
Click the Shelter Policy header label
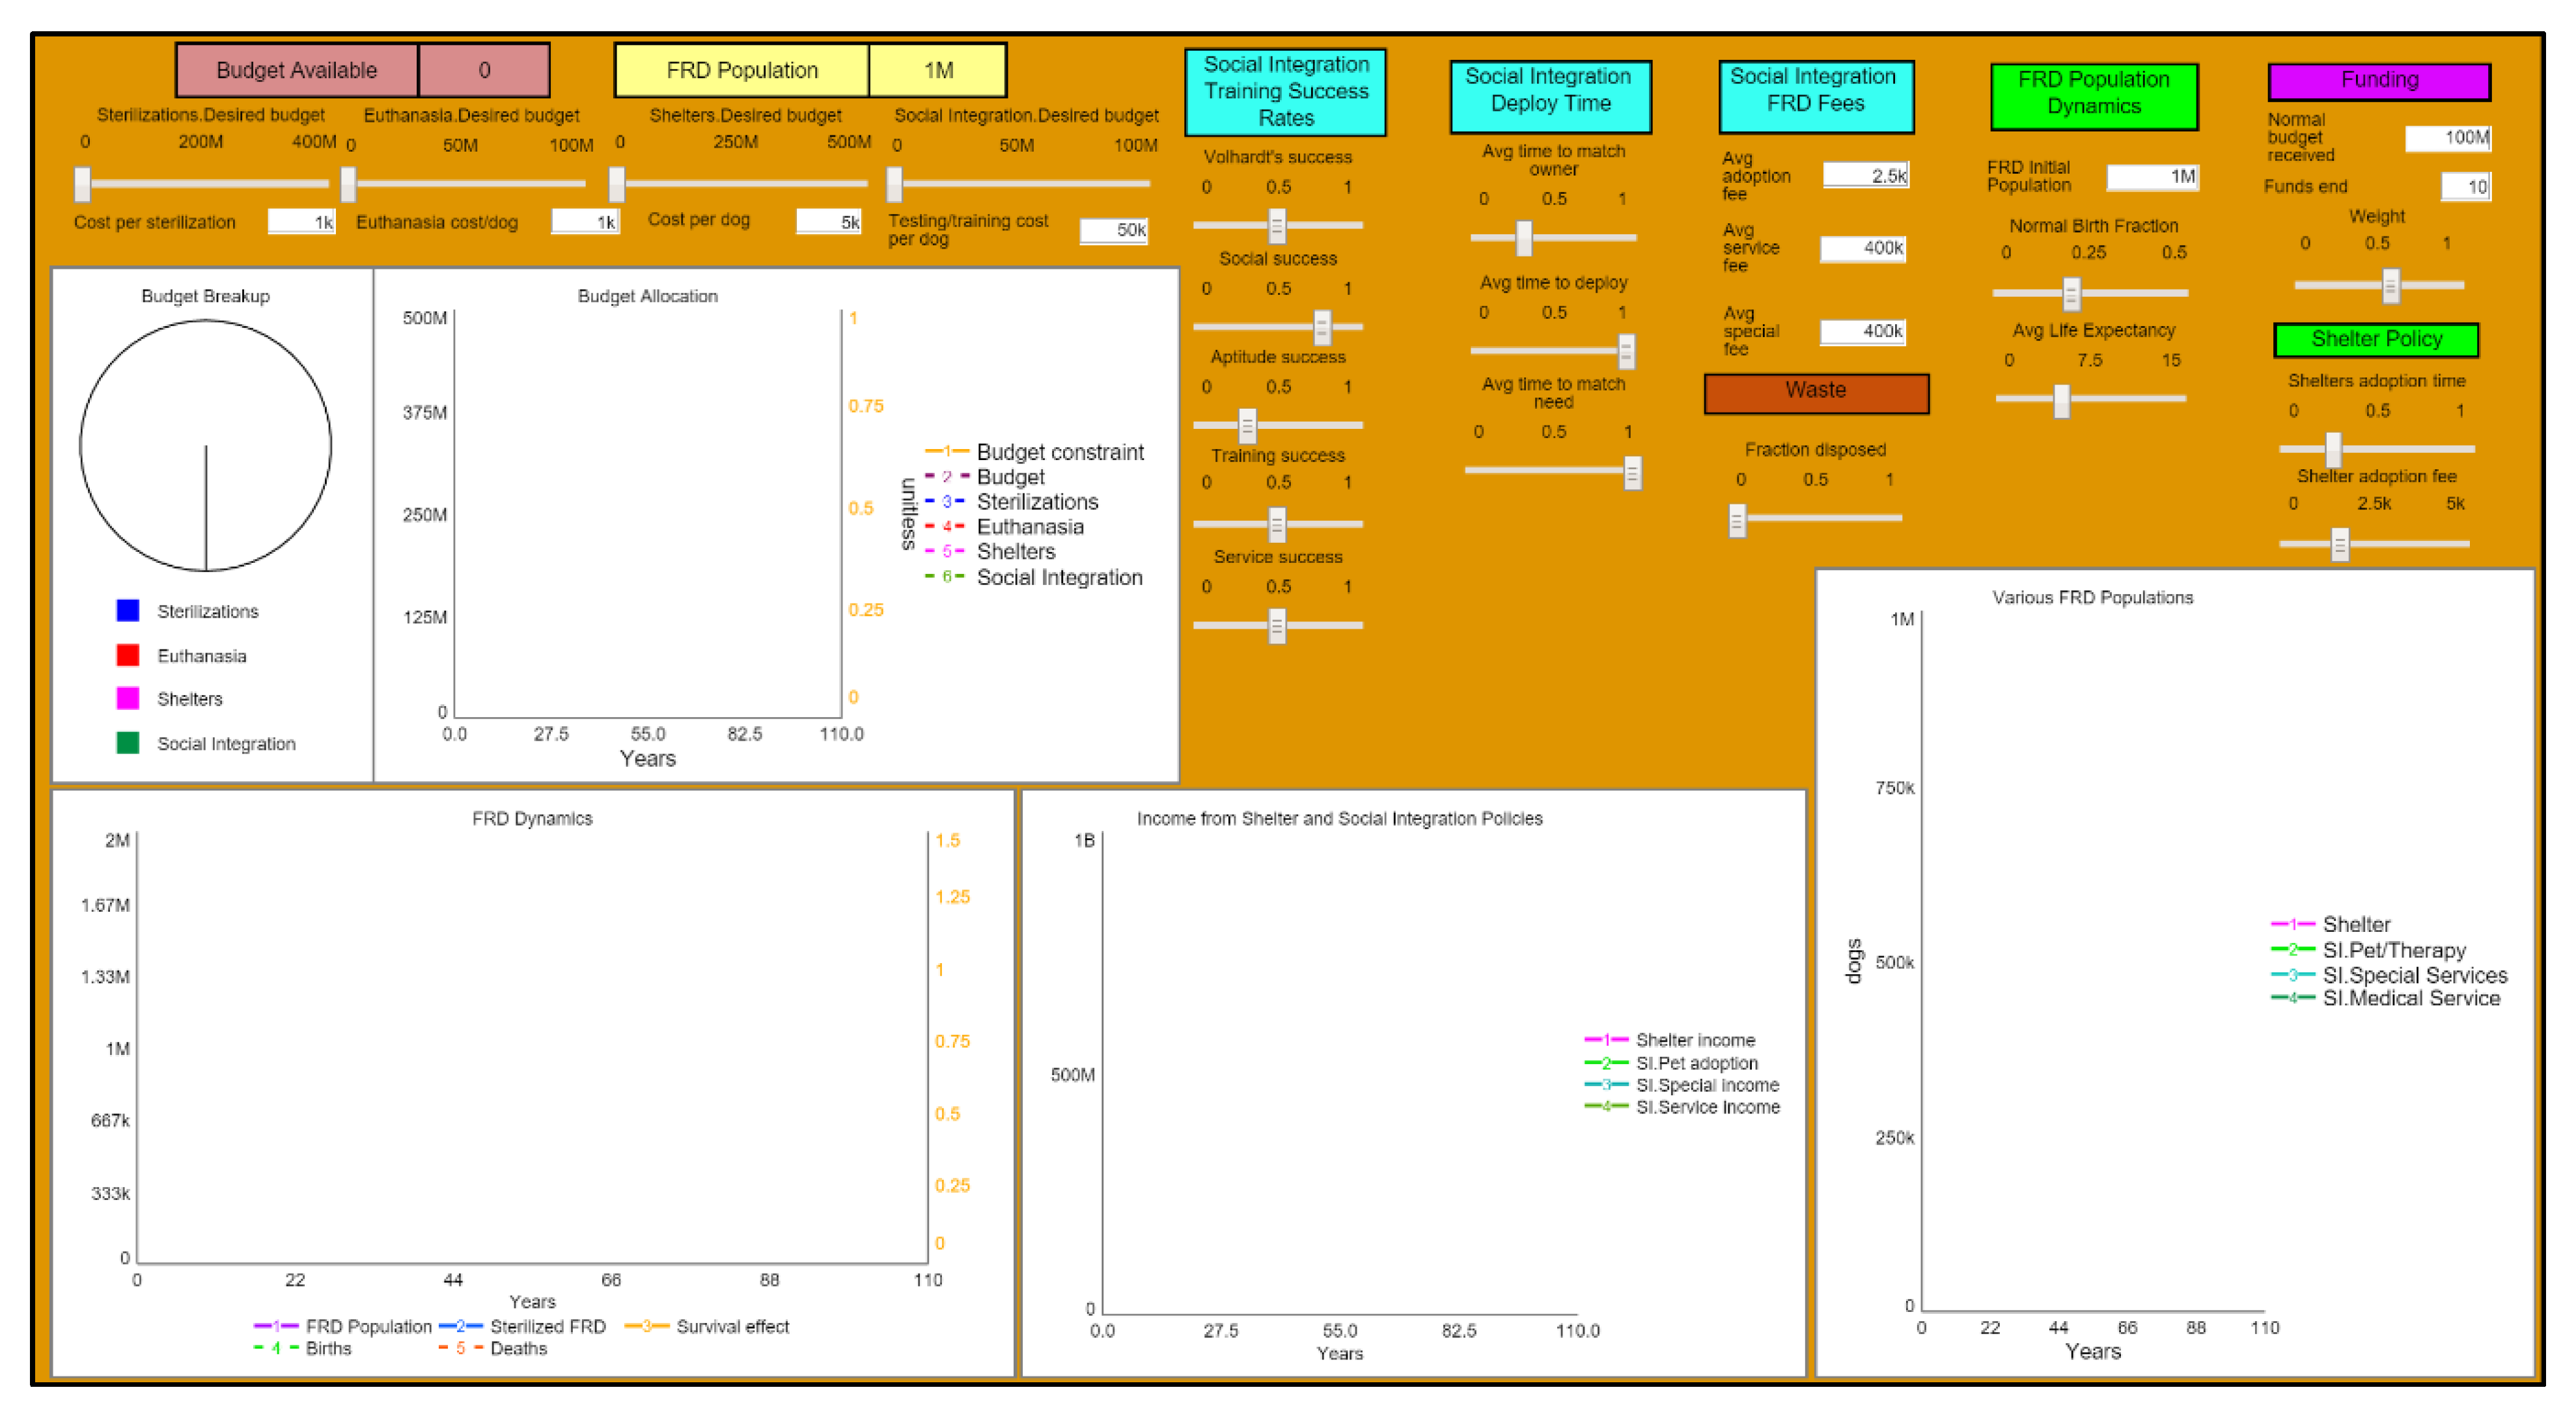click(x=2376, y=340)
